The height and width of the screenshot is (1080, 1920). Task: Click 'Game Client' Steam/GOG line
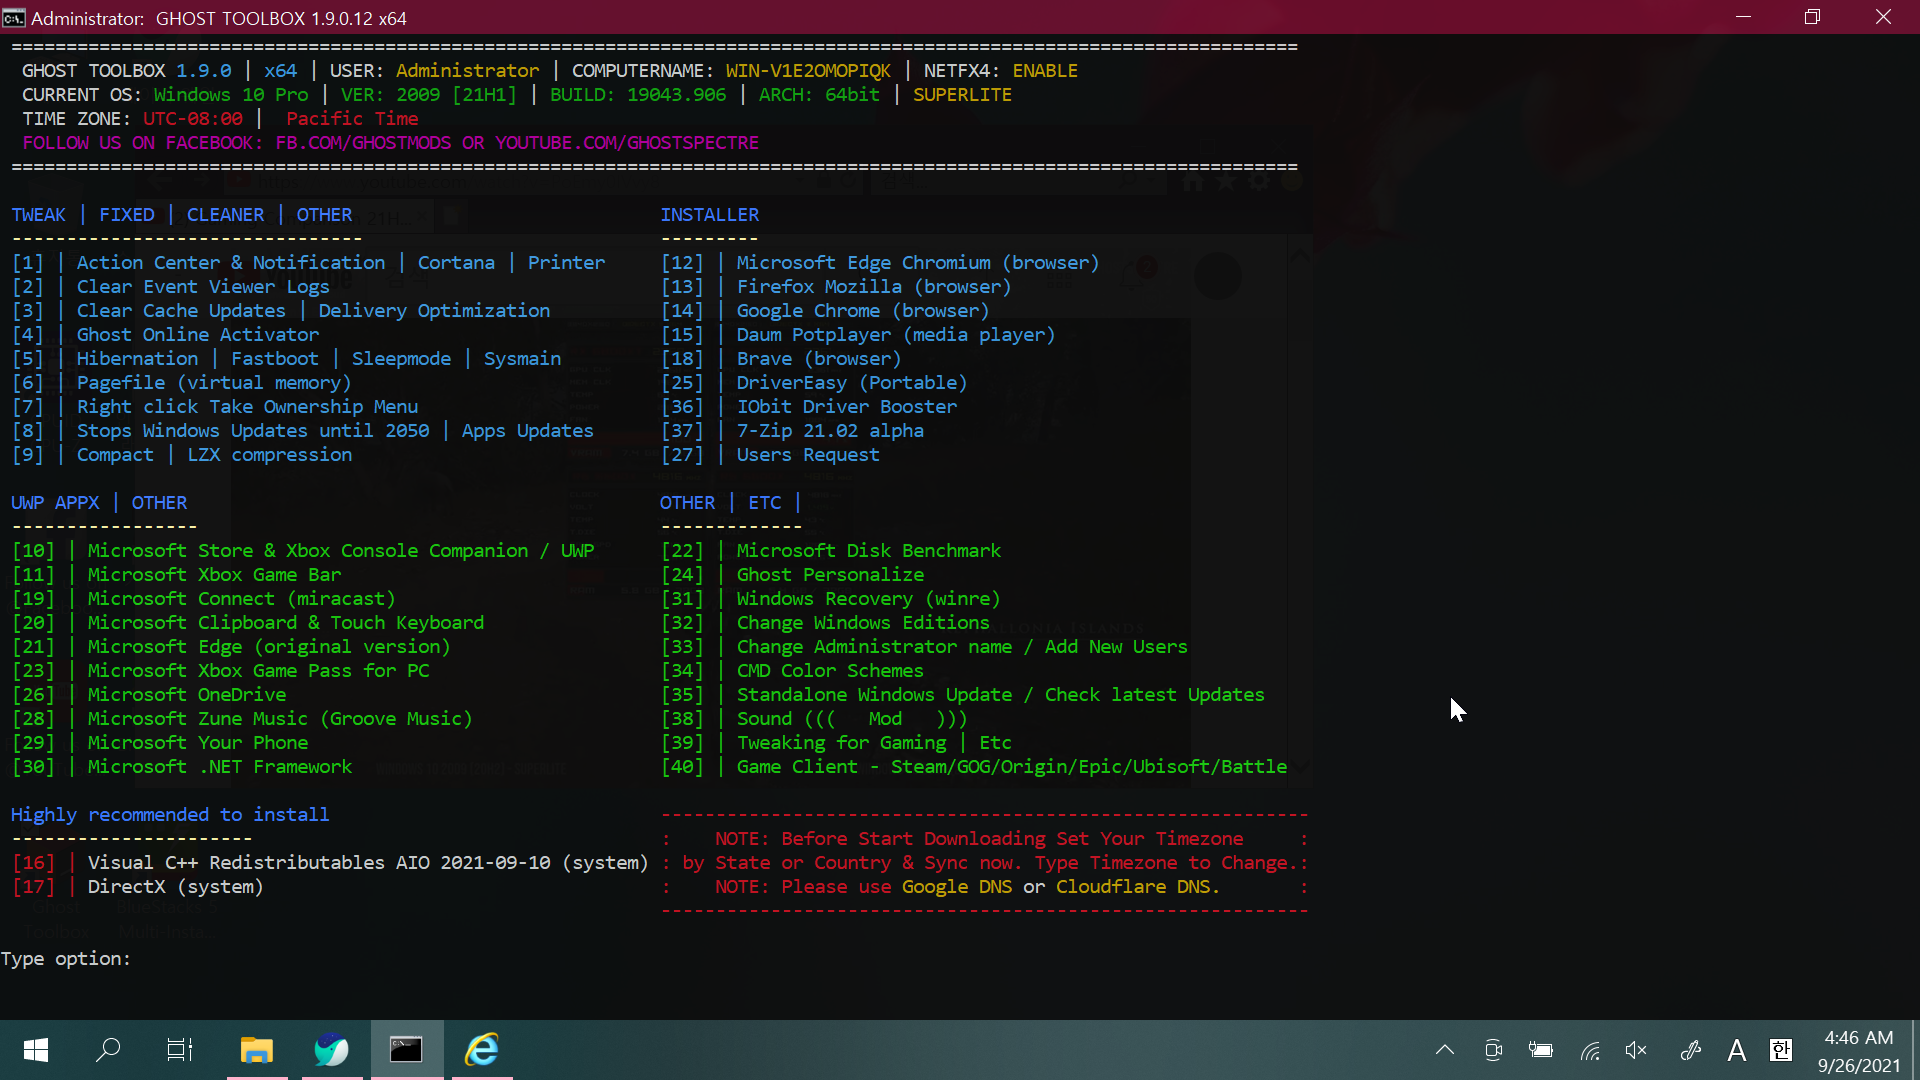pos(1012,767)
